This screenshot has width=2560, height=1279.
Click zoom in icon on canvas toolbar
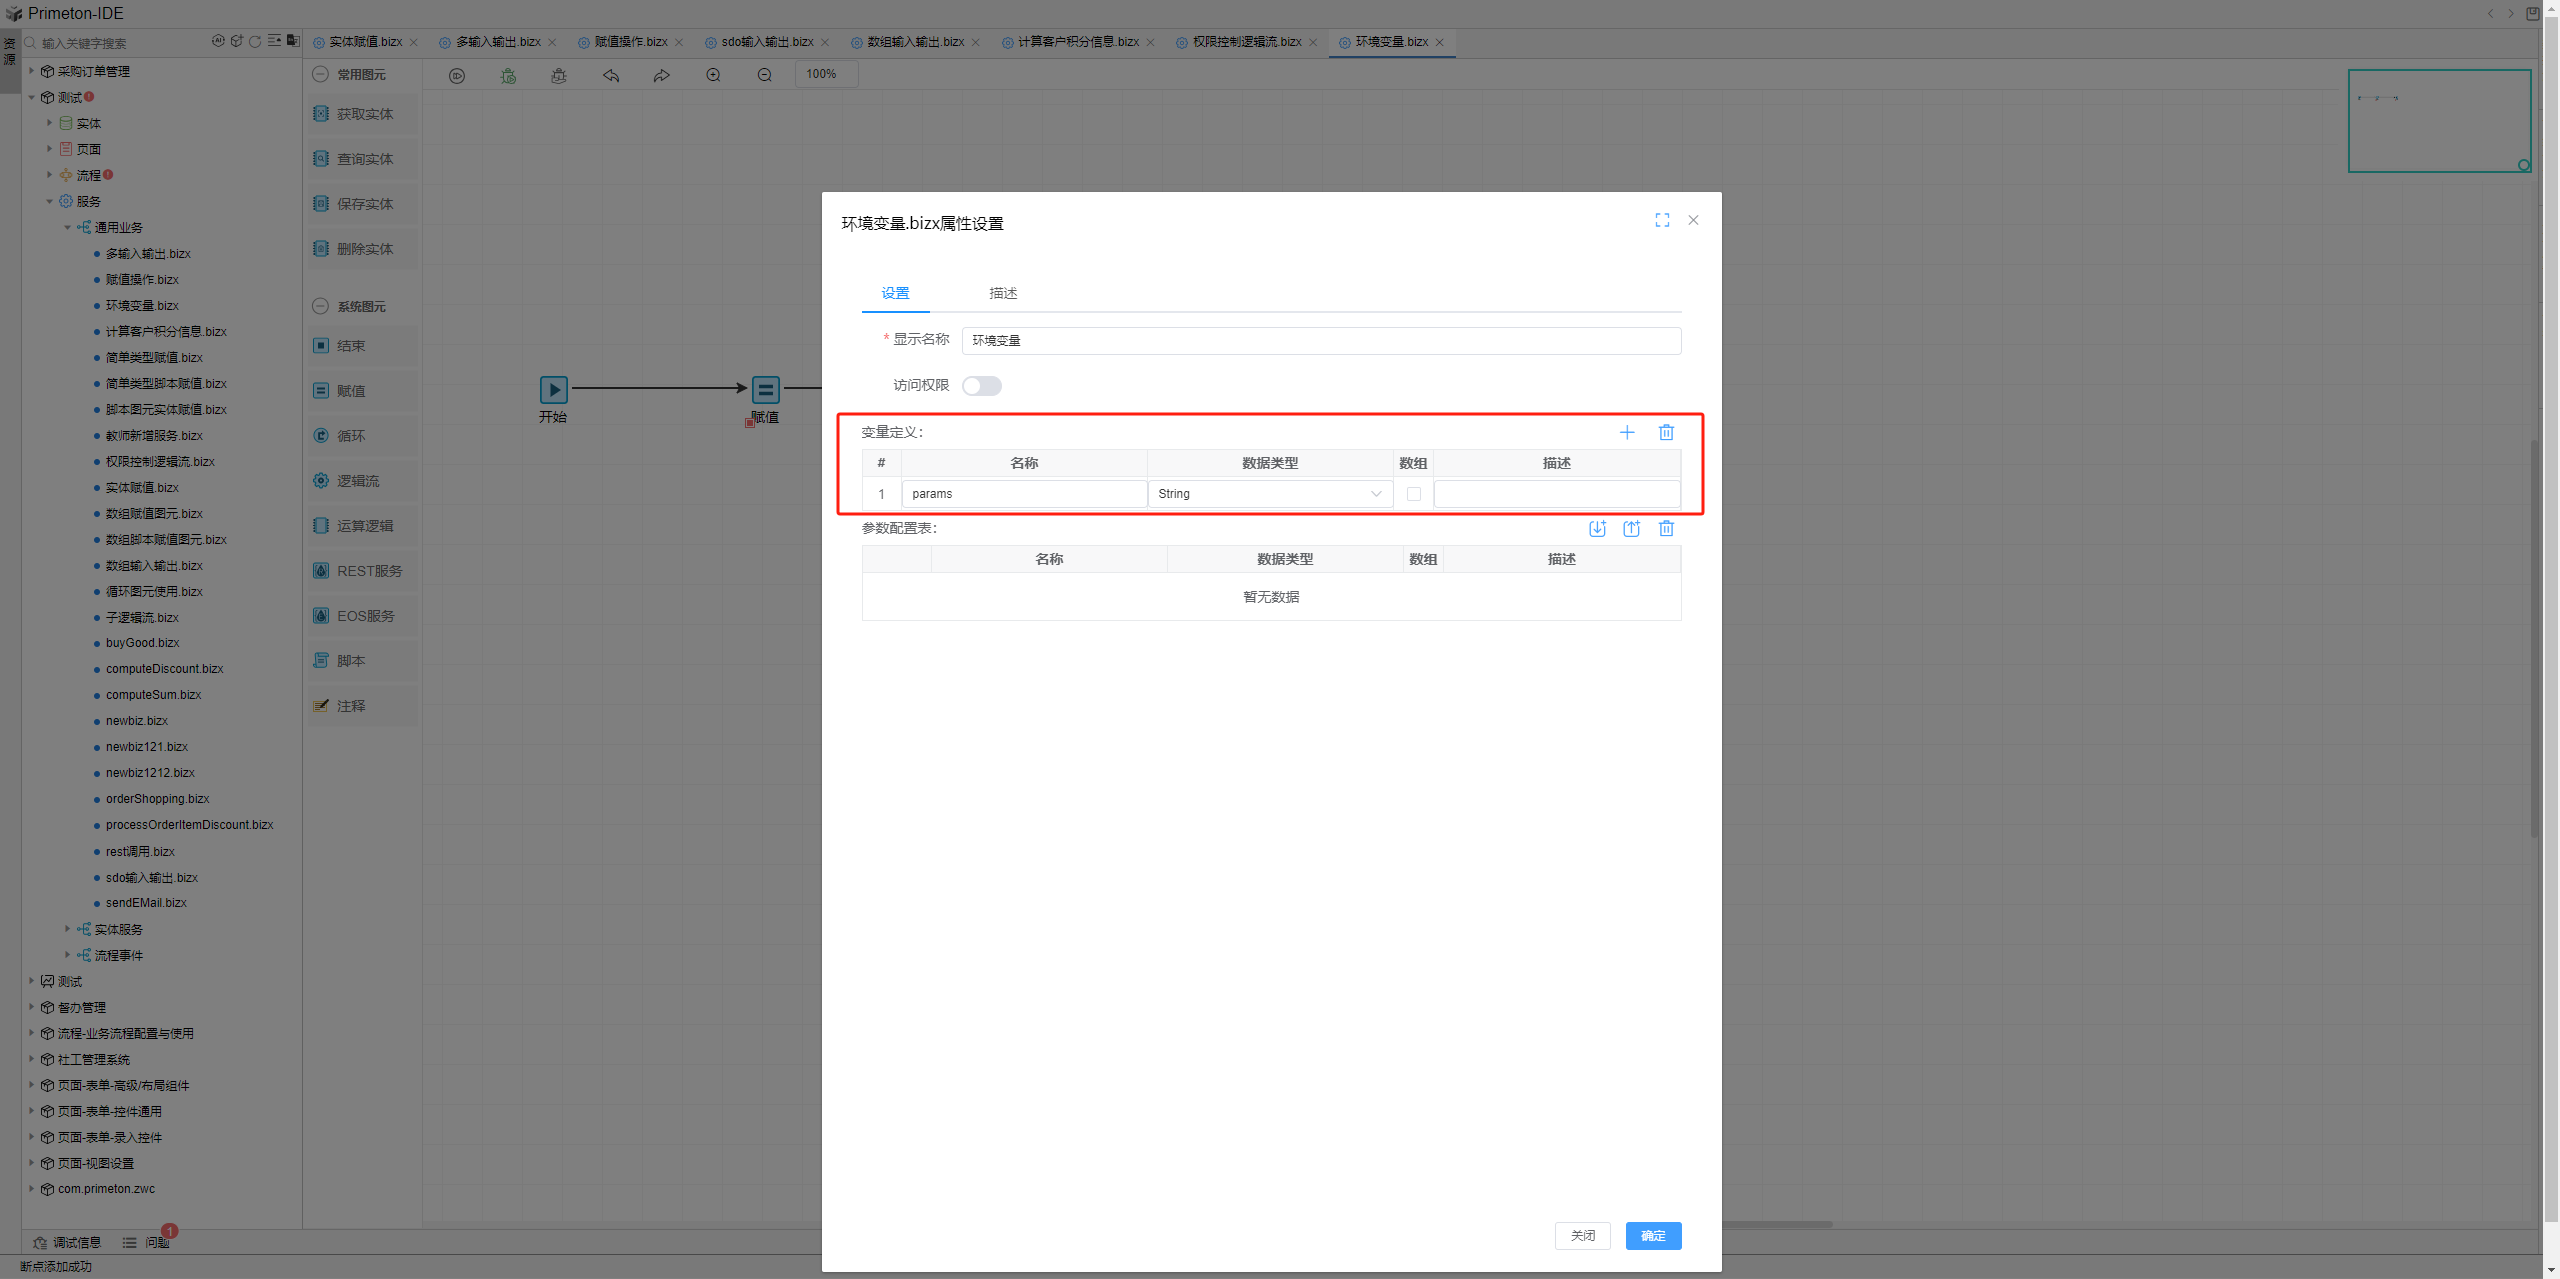coord(713,75)
